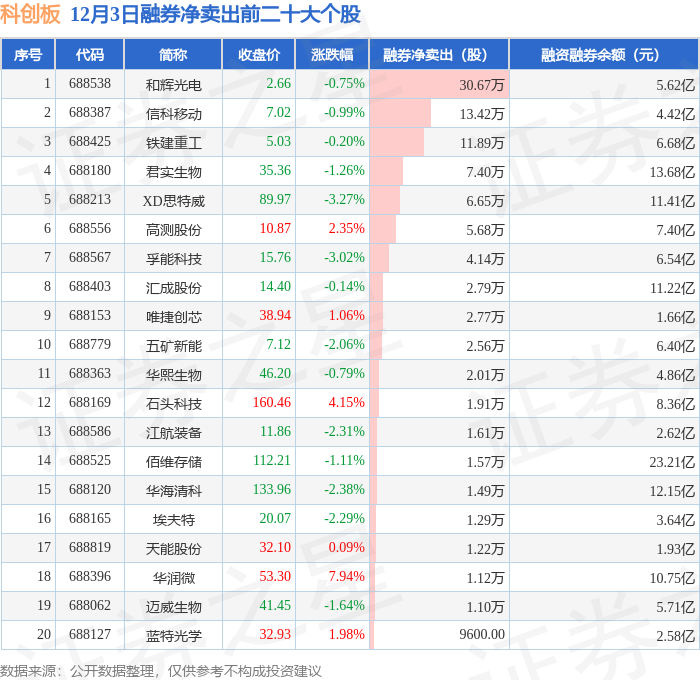Click the 简称 column header

173,55
